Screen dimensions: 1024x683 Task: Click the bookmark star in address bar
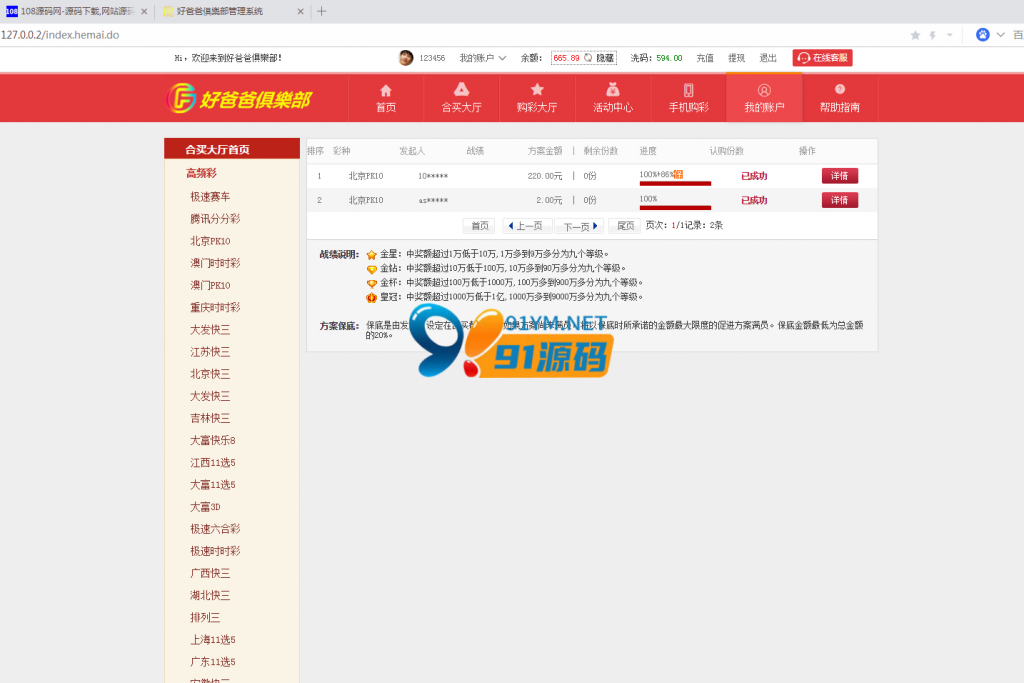(916, 35)
